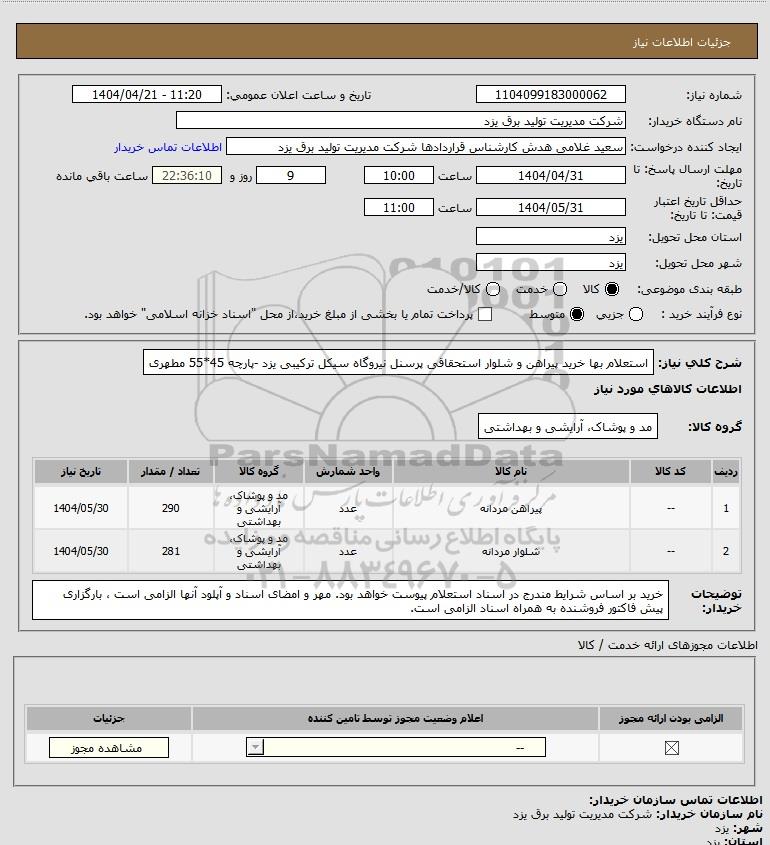Image resolution: width=770 pixels, height=845 pixels.
Task: Click the اطلاعات تماس سازمان خریدار heading
Action: (x=676, y=800)
